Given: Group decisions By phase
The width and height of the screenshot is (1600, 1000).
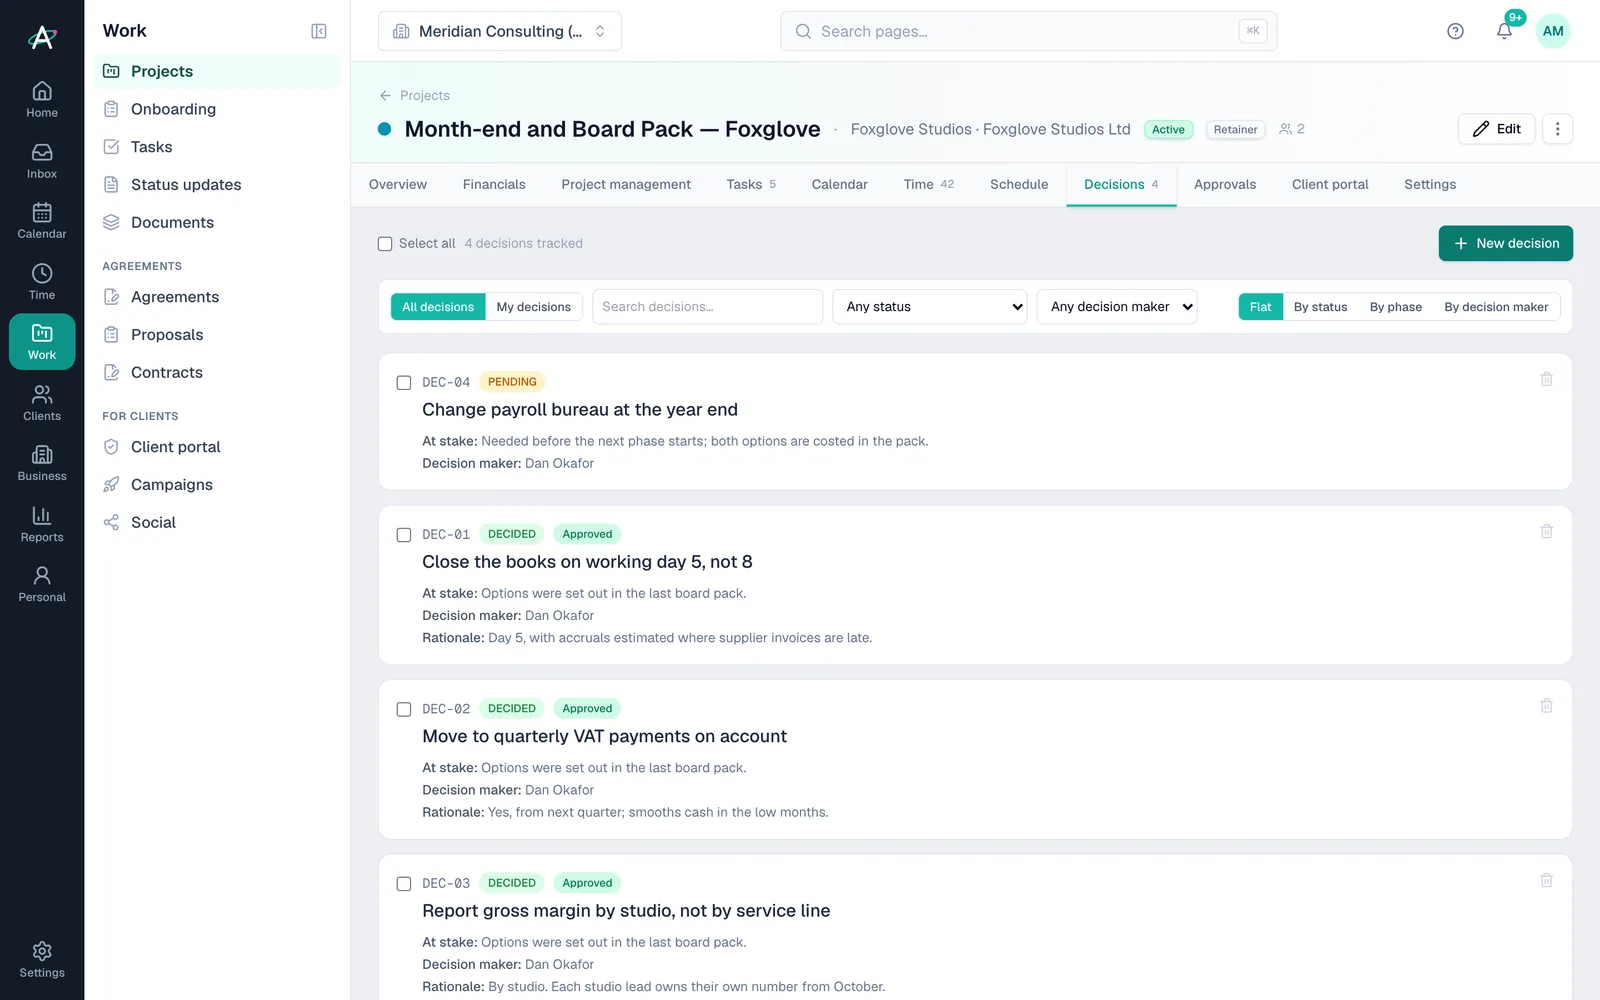Looking at the screenshot, I should tap(1395, 307).
